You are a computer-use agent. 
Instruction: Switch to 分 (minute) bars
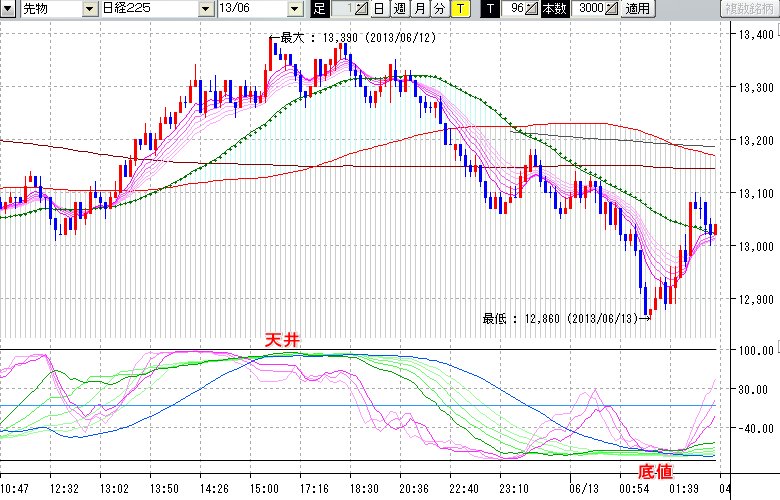pyautogui.click(x=439, y=9)
